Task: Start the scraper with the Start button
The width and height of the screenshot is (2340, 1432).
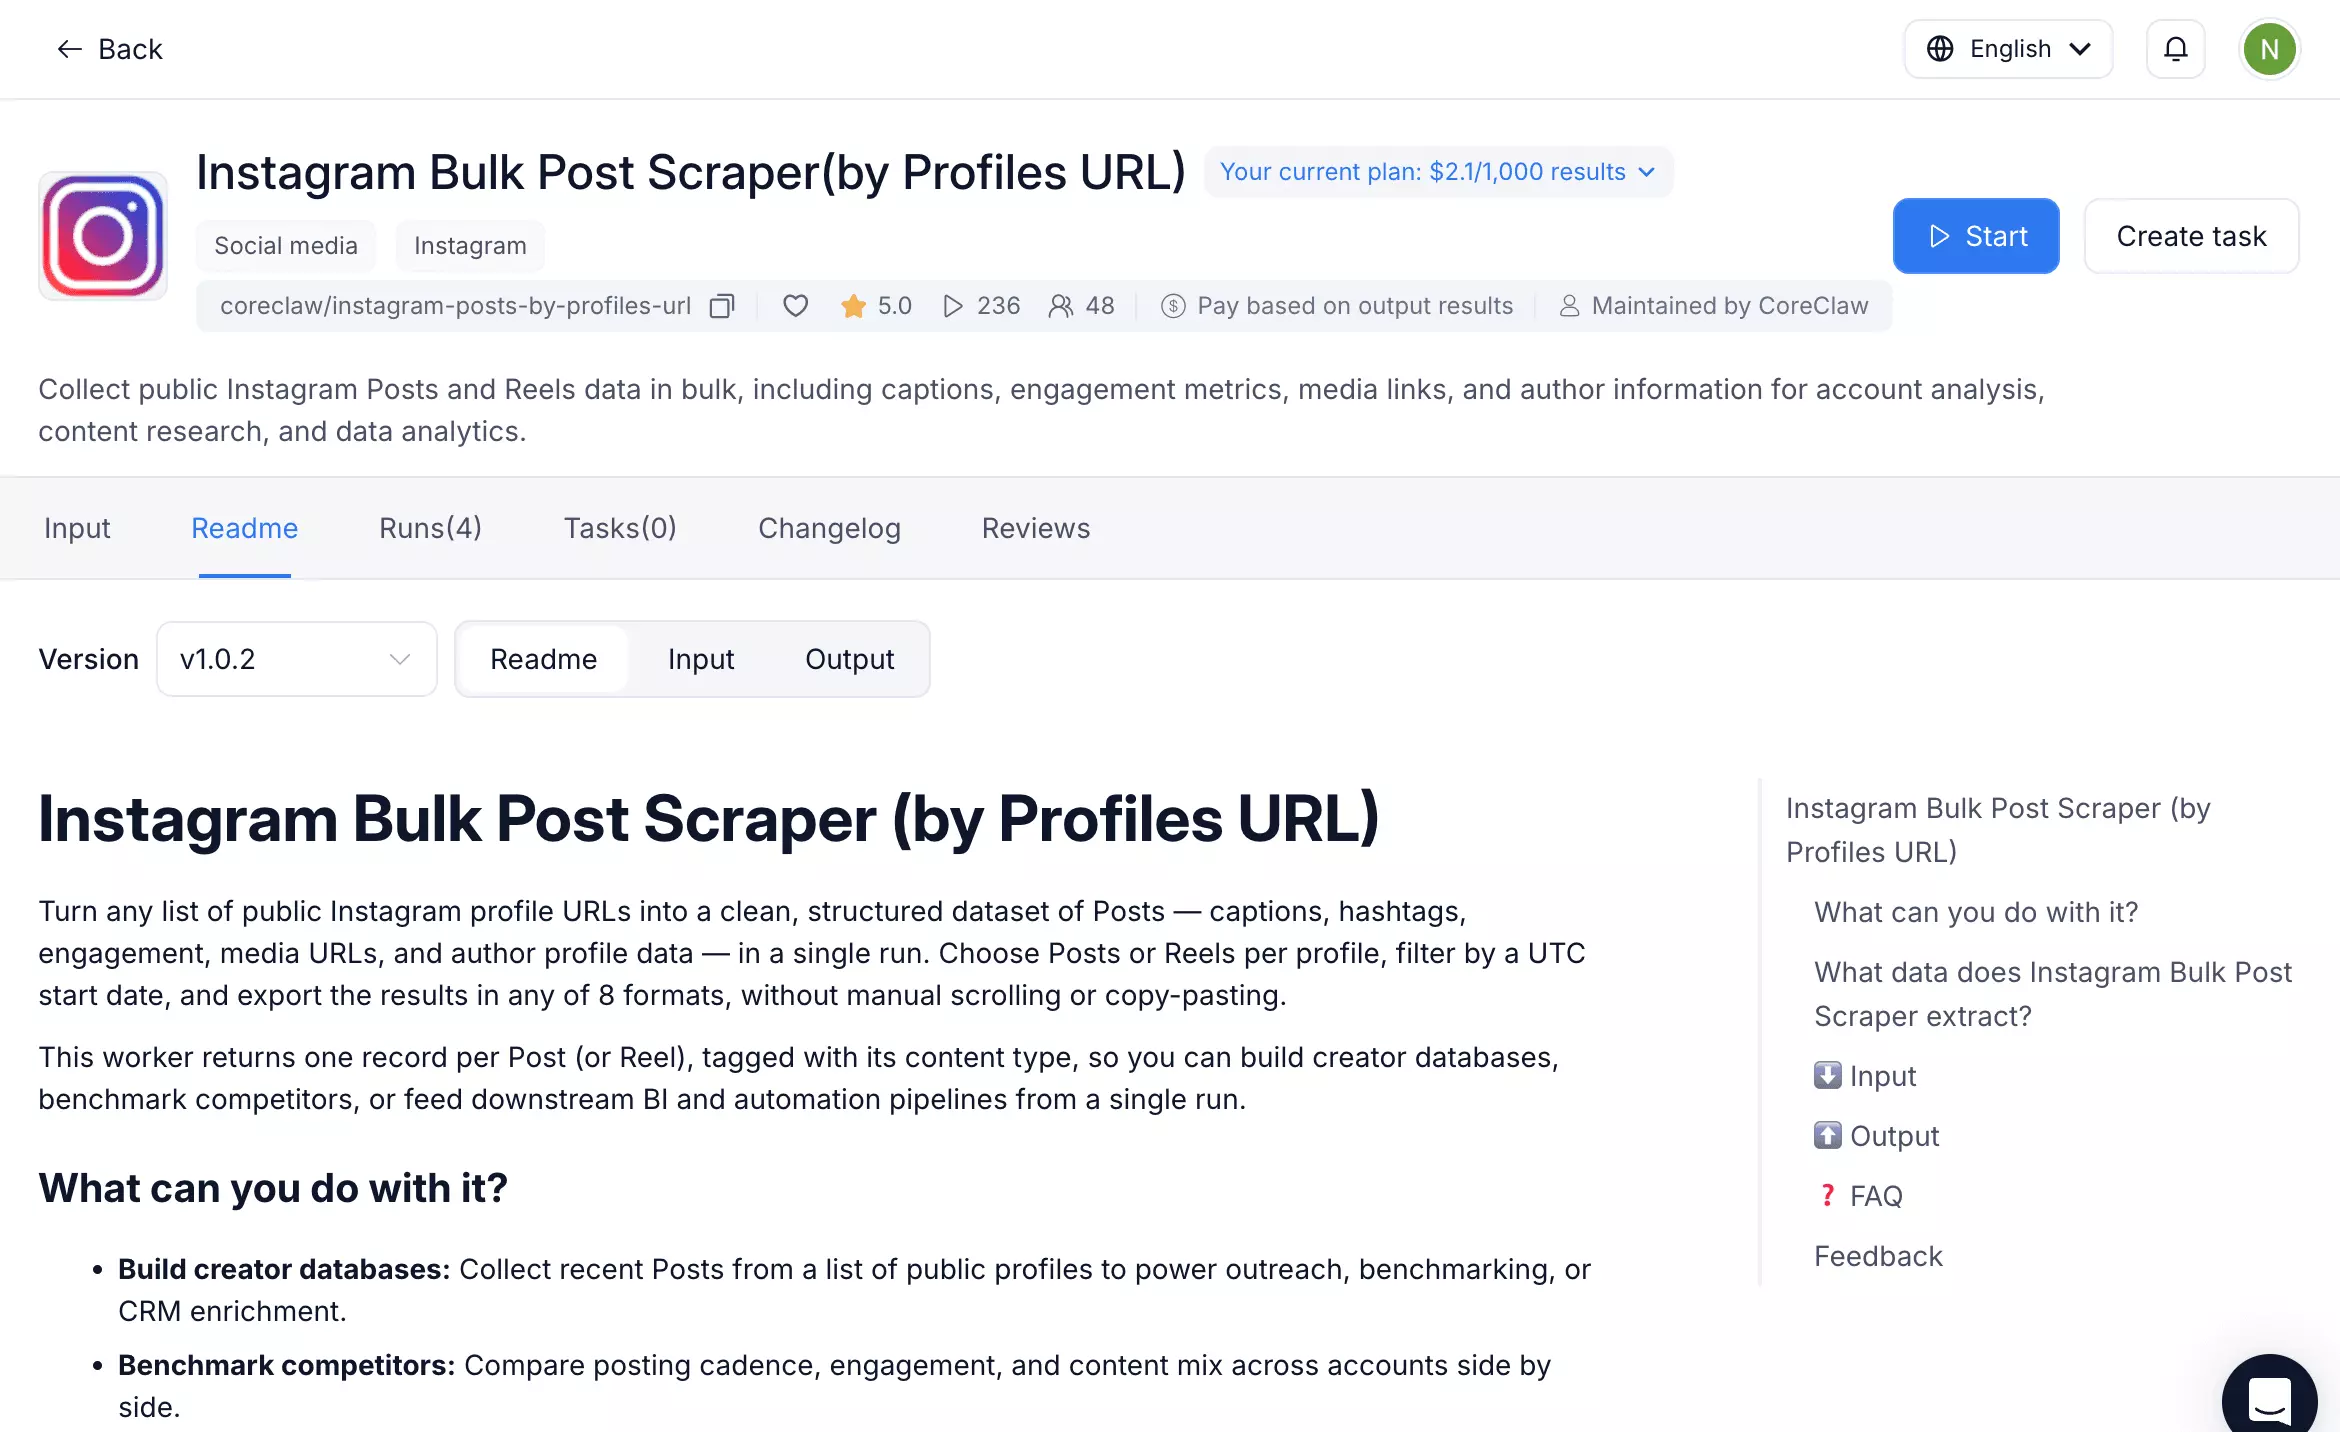Action: [x=1976, y=236]
